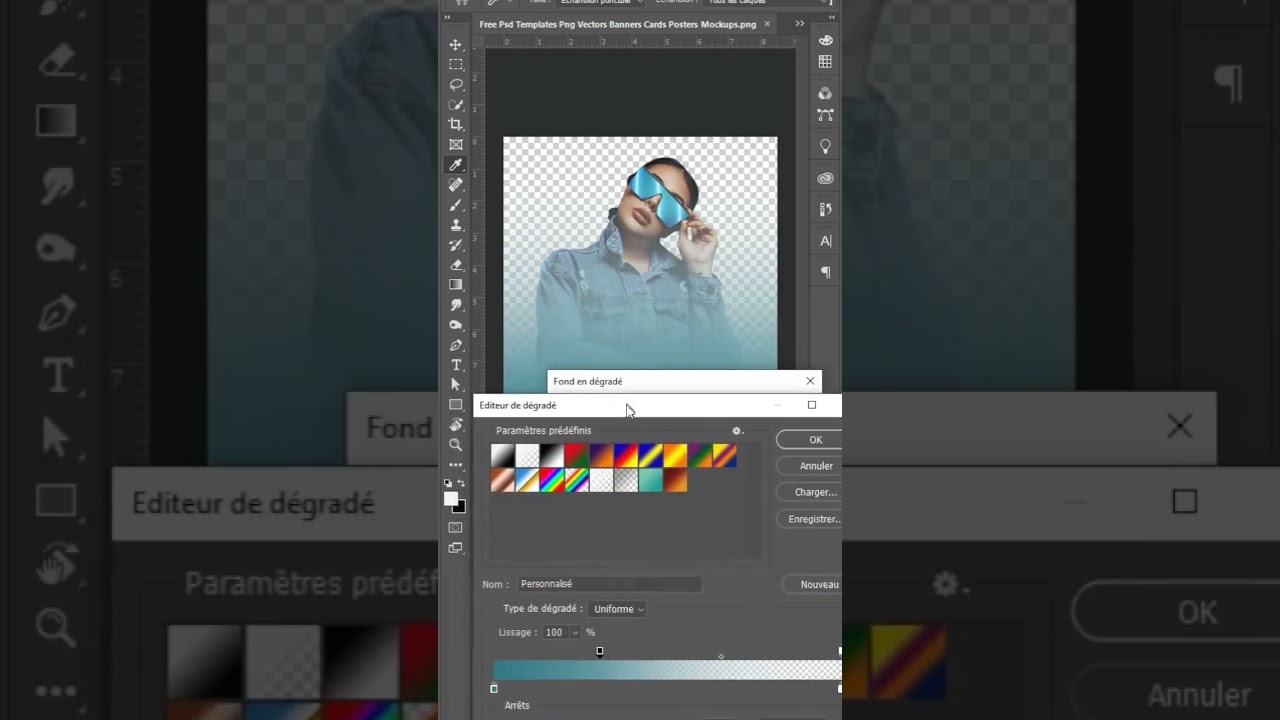
Task: Select the Smudge tool
Action: pos(456,305)
